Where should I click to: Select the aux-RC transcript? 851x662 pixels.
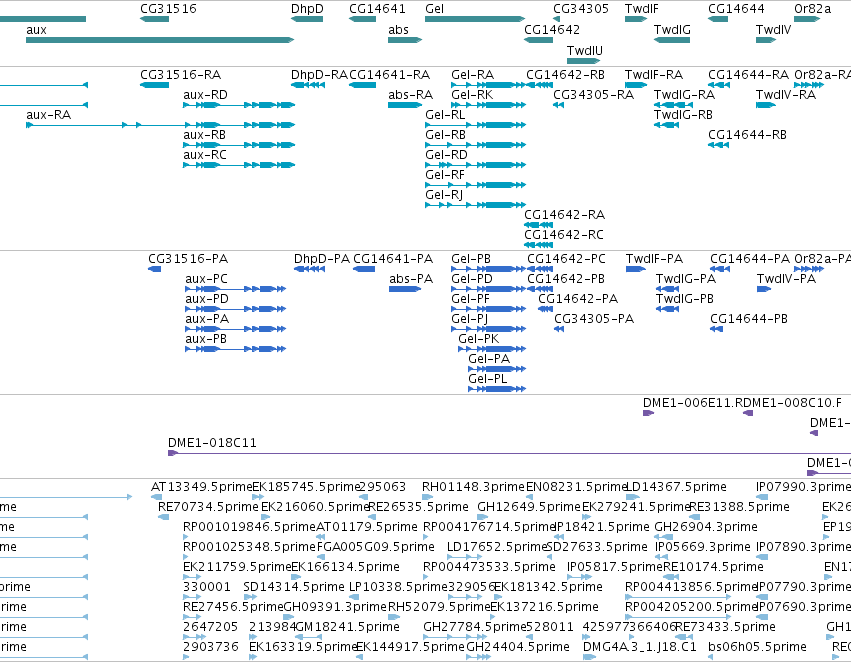(239, 165)
